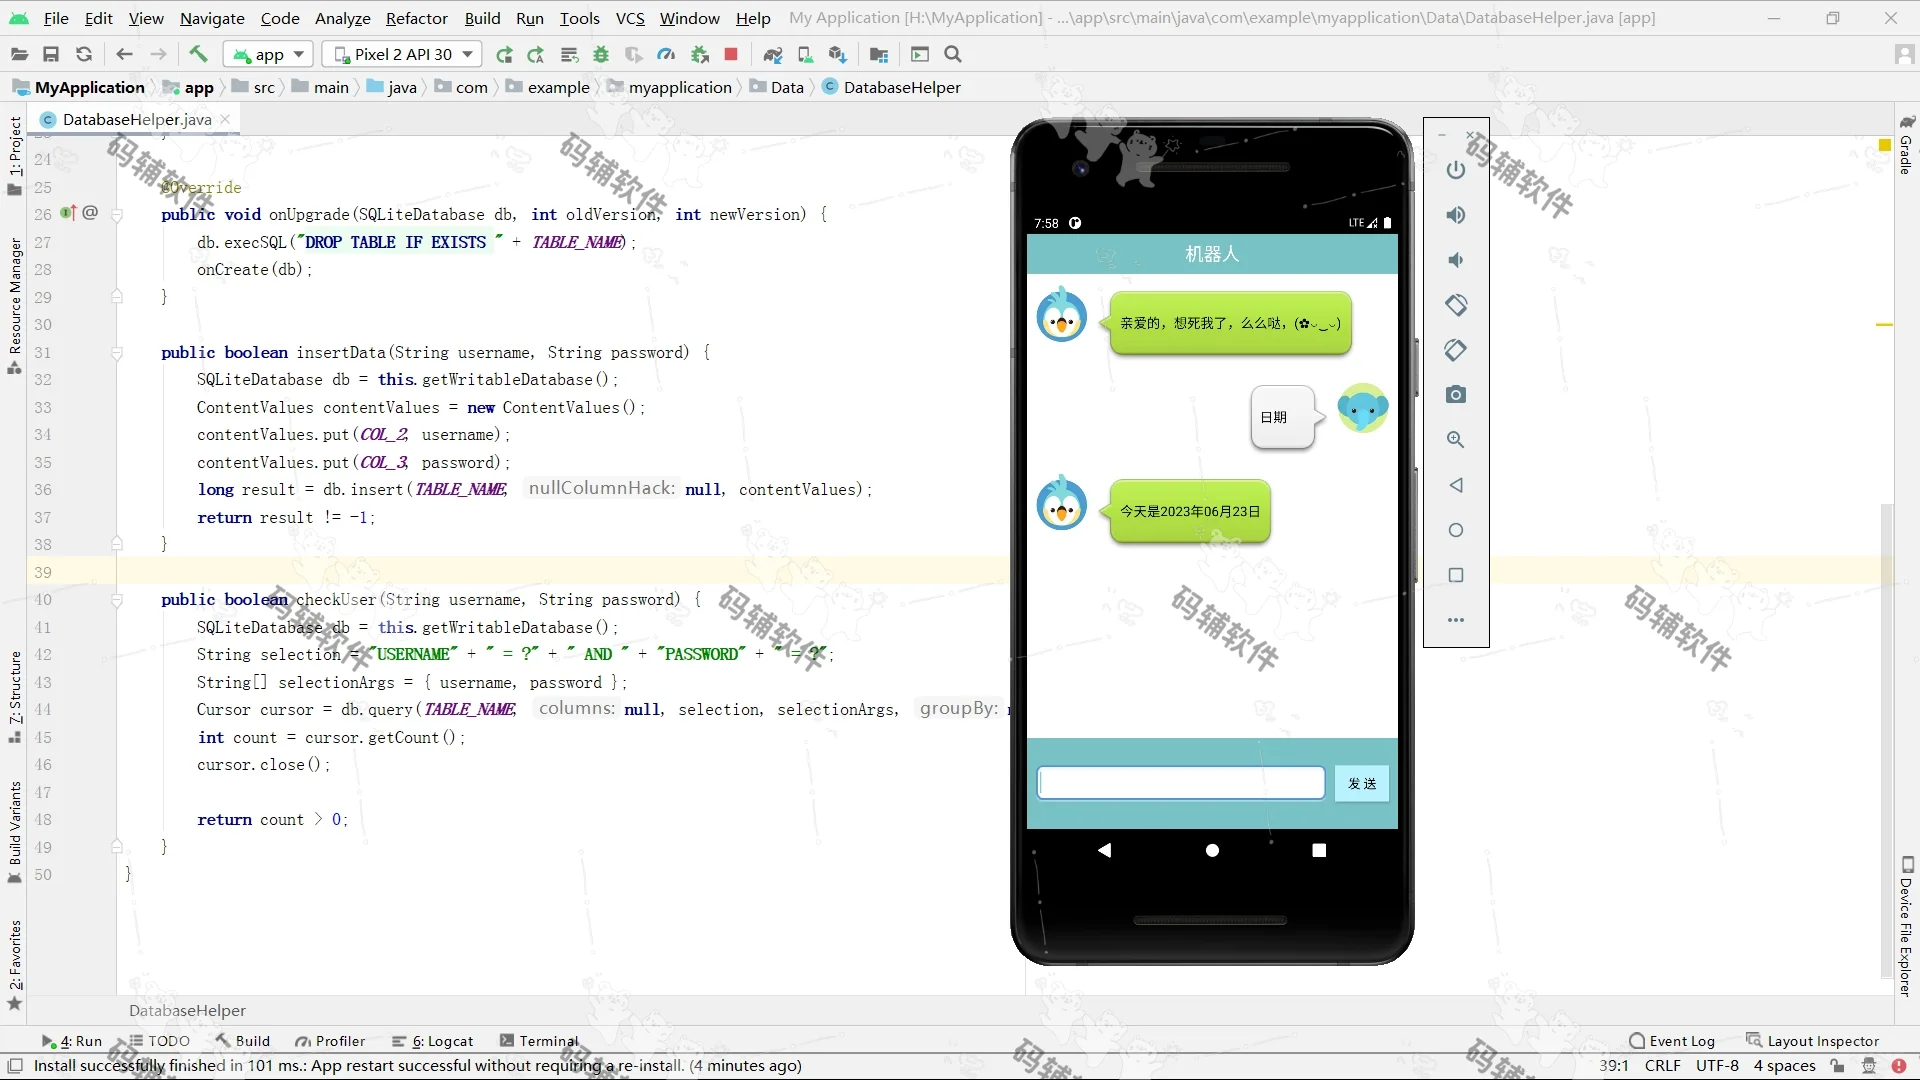Stop the running app via red square icon

(x=731, y=55)
